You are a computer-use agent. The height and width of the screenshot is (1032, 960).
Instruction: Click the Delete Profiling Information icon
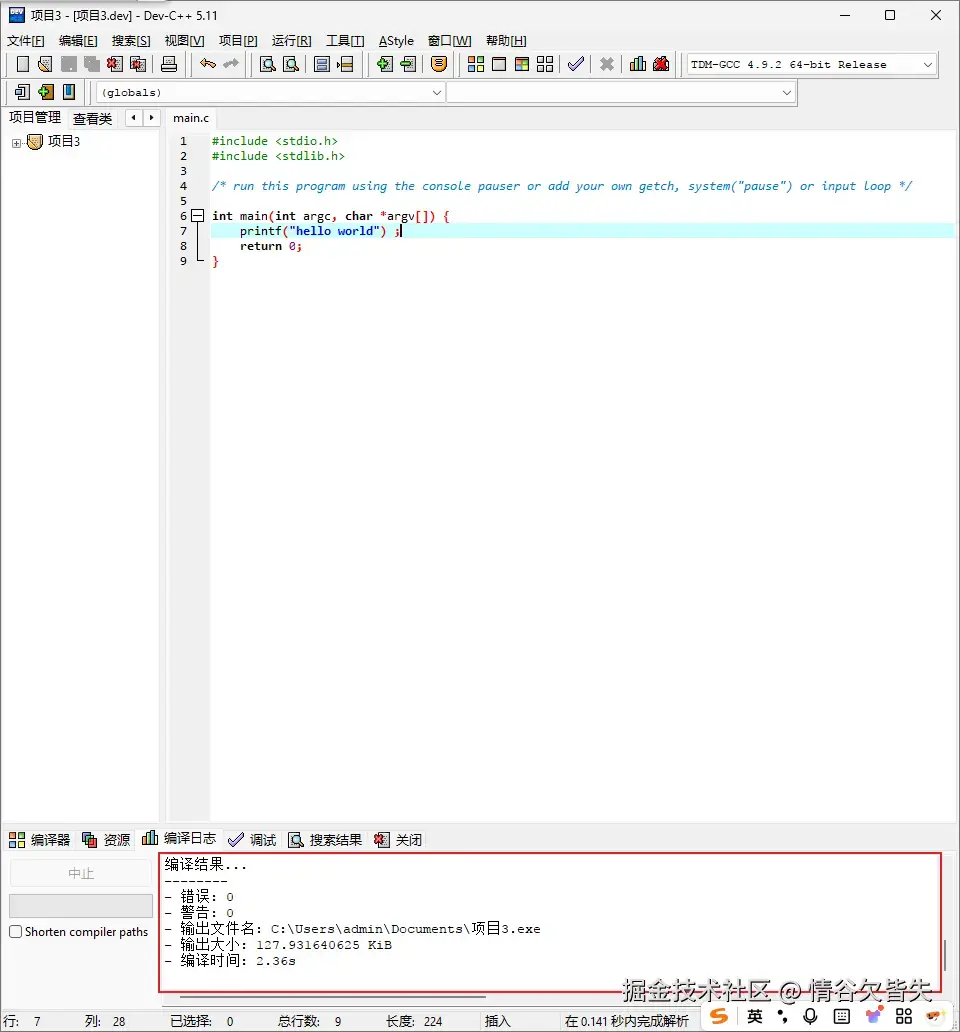[661, 64]
